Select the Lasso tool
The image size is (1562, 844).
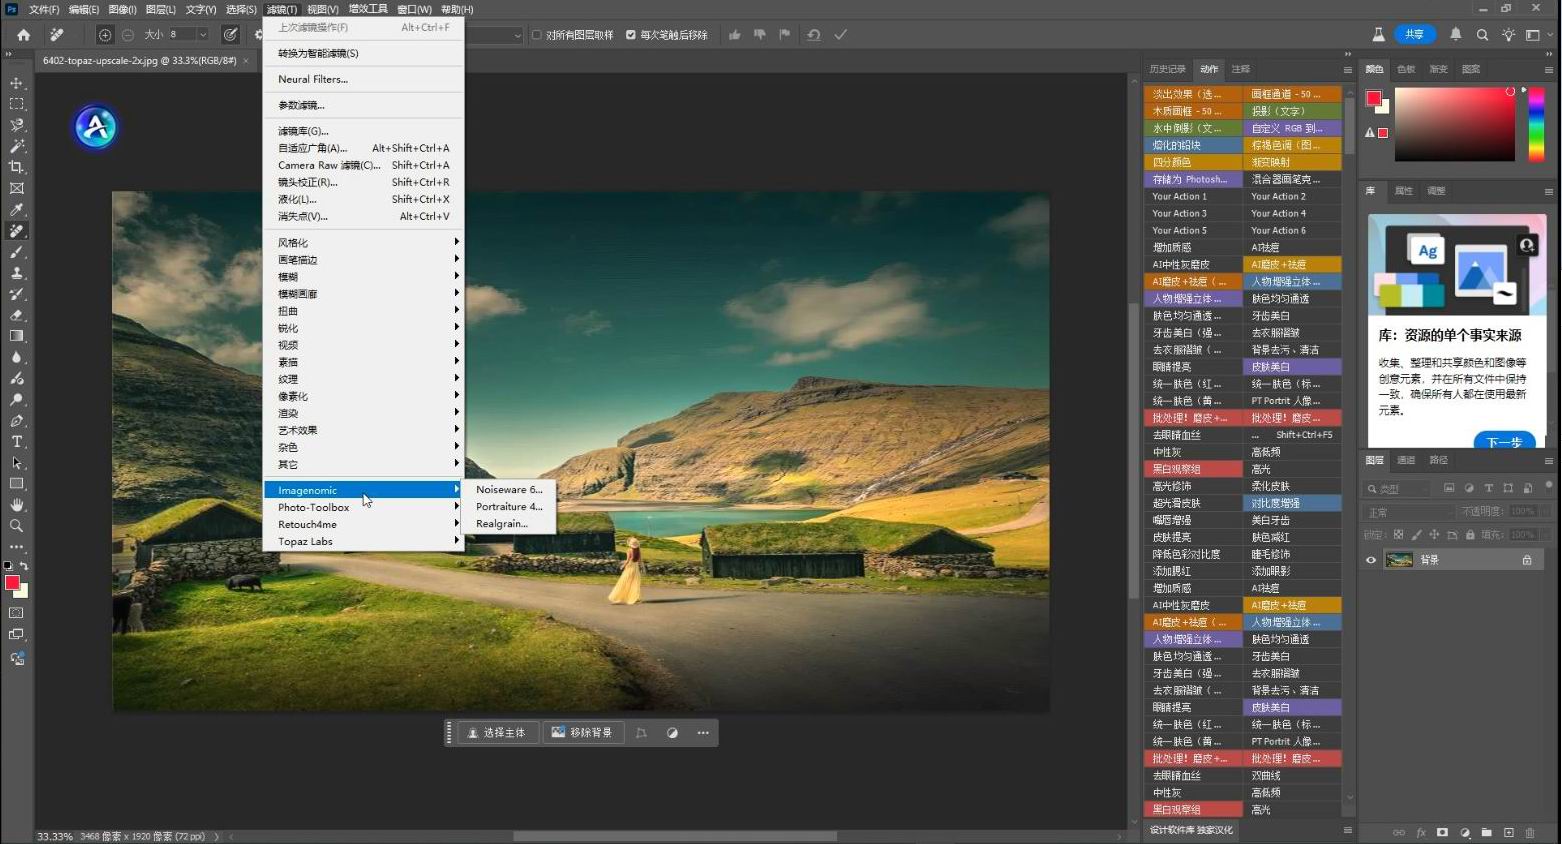(x=17, y=125)
